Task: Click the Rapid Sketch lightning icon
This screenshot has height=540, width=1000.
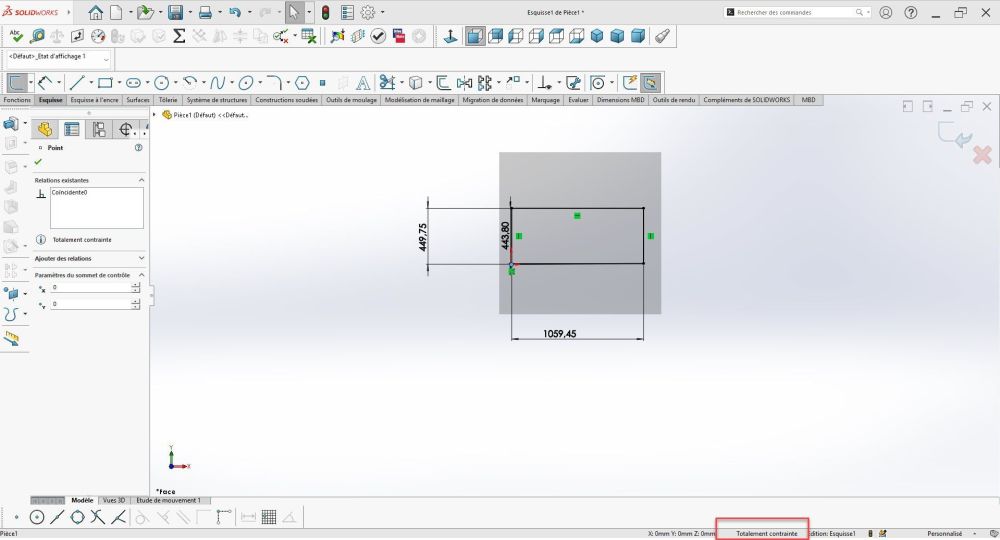Action: point(629,82)
